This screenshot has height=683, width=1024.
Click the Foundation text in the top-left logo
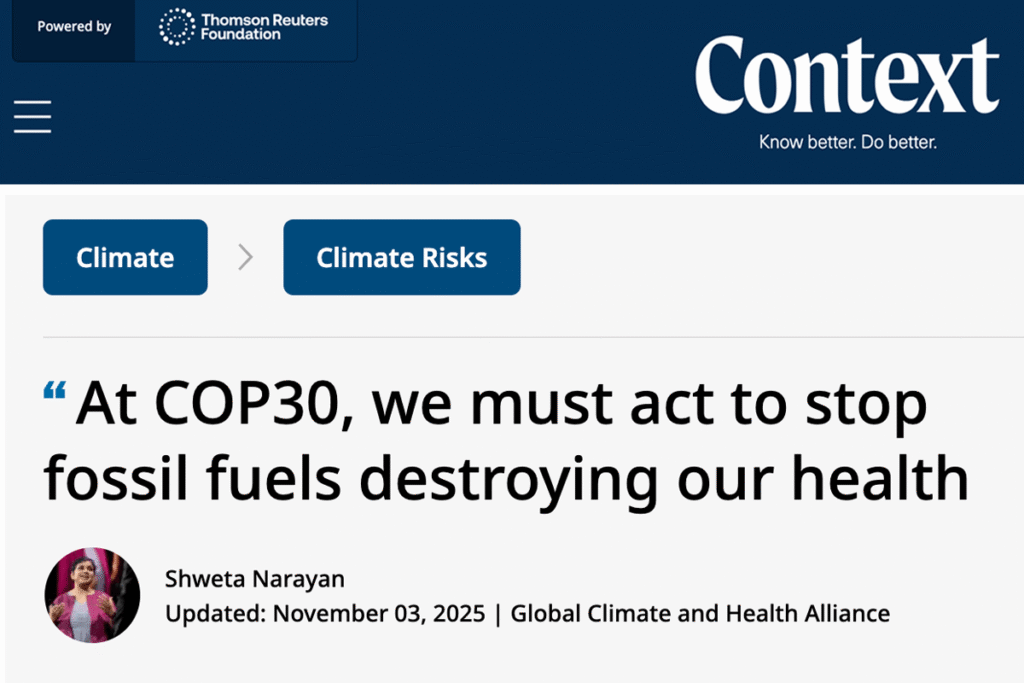[242, 33]
